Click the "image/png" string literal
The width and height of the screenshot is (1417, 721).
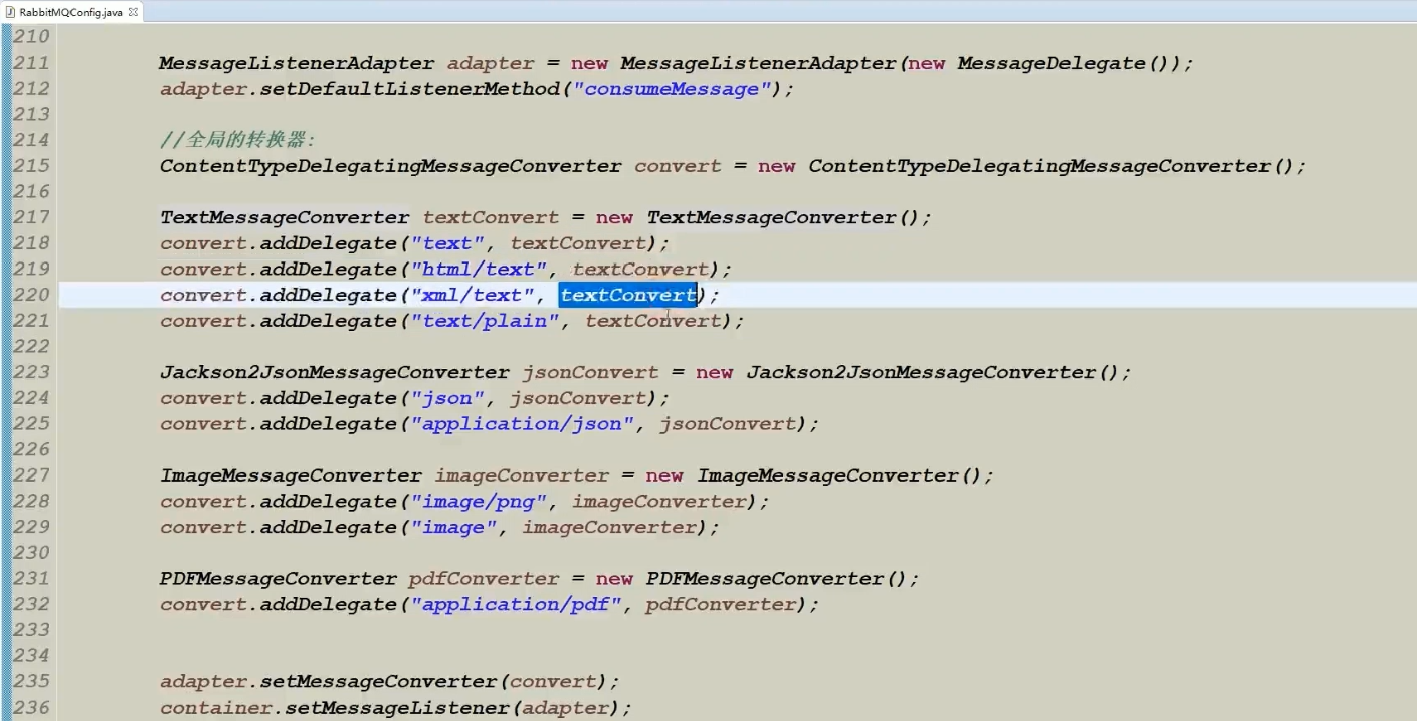tap(478, 501)
